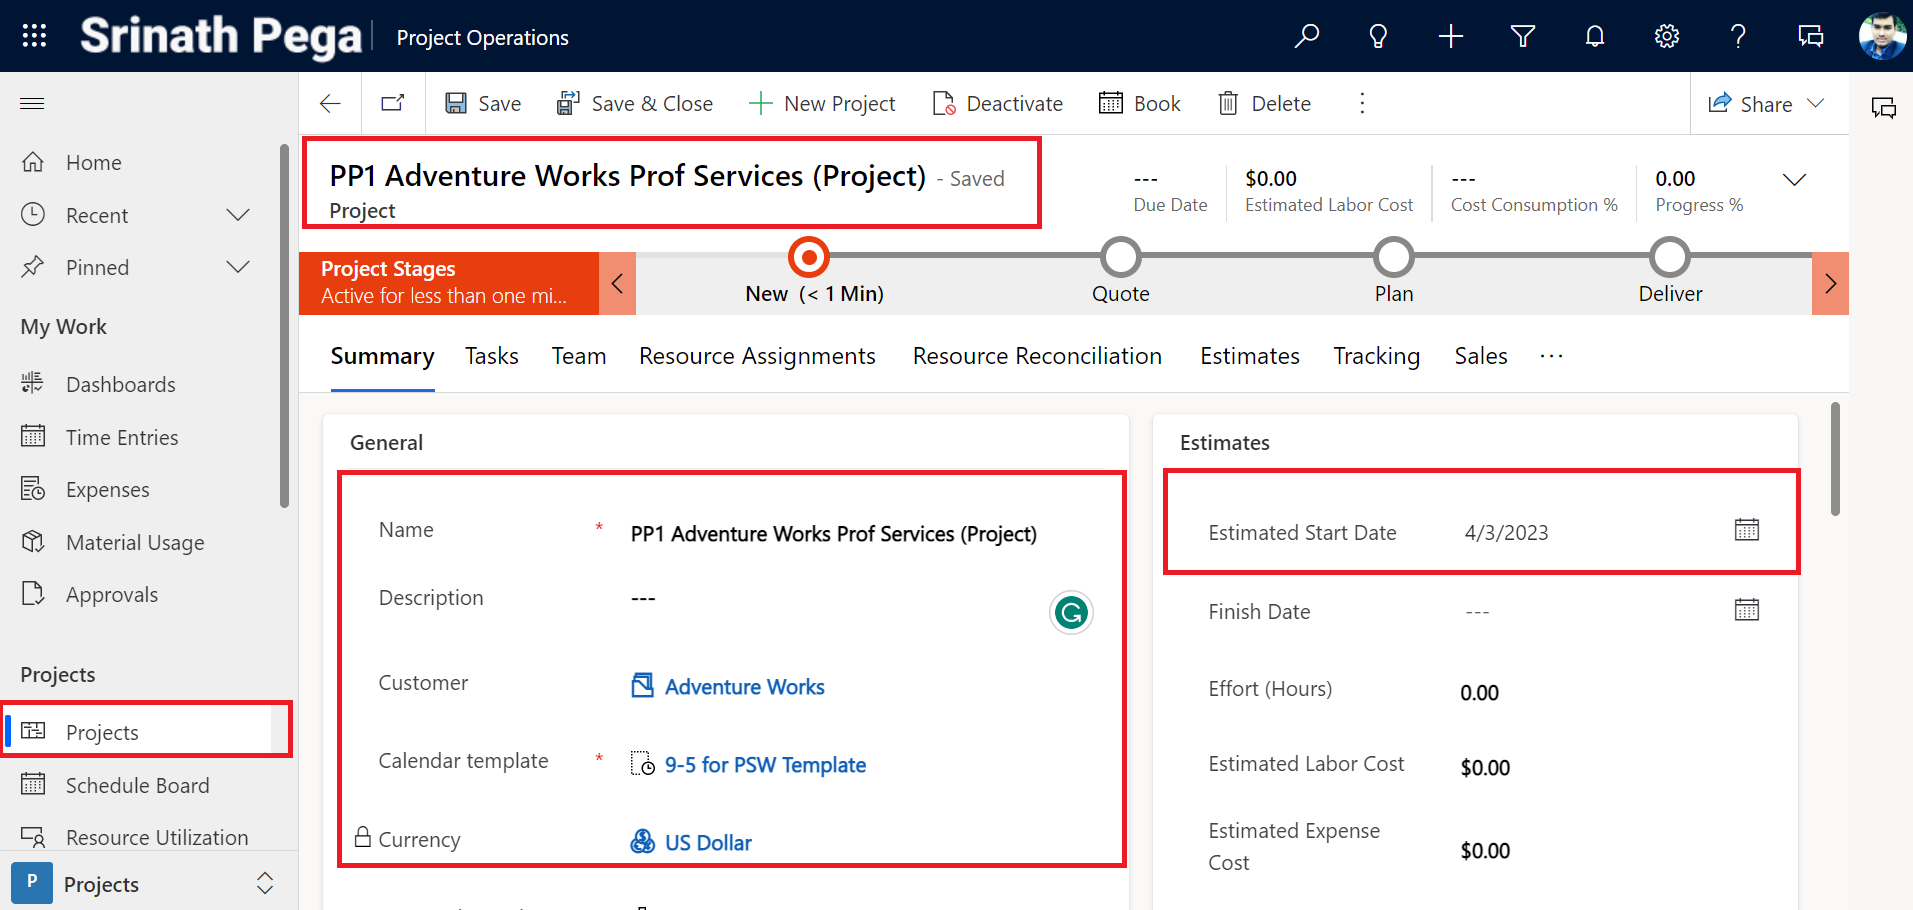The height and width of the screenshot is (910, 1913).
Task: Click the search magnifier icon
Action: click(1306, 37)
